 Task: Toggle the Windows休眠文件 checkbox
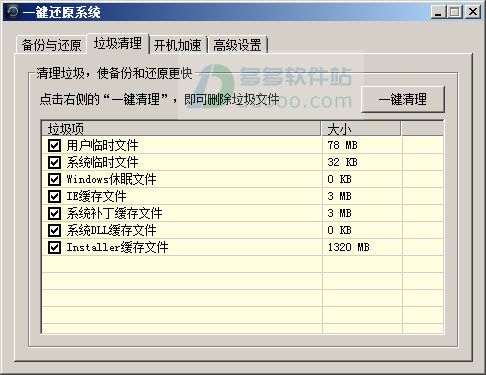coord(54,179)
